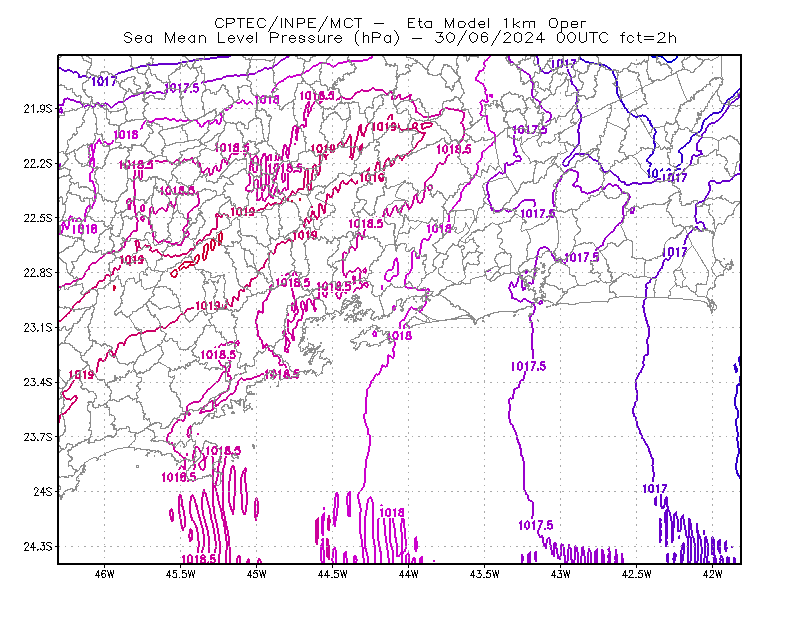Click the 23.7S latitude axis label
The image size is (800, 618).
pyautogui.click(x=38, y=437)
